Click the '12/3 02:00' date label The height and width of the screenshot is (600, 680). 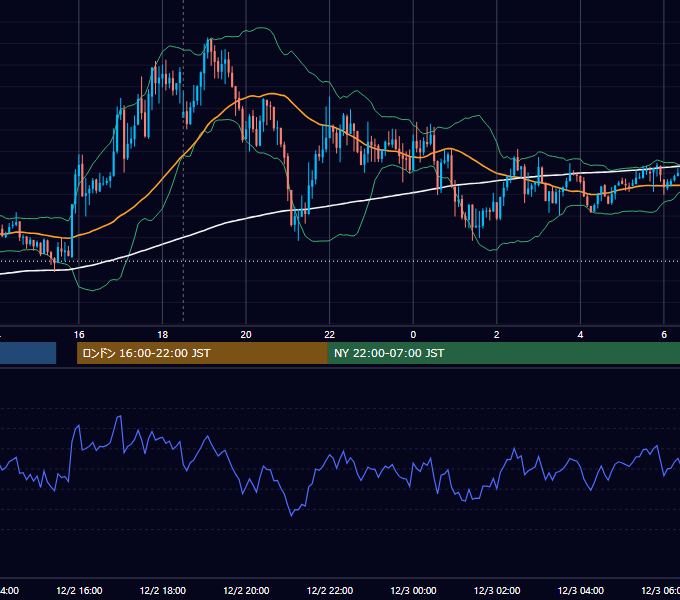click(x=497, y=590)
